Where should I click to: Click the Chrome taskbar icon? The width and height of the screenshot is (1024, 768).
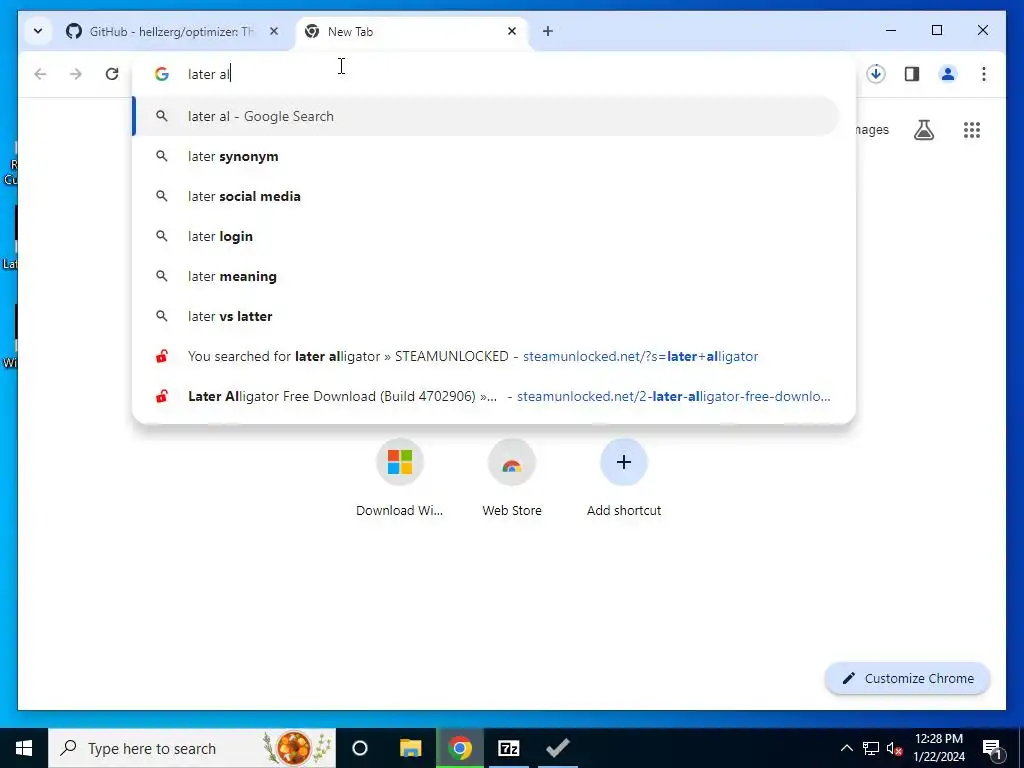click(x=460, y=748)
